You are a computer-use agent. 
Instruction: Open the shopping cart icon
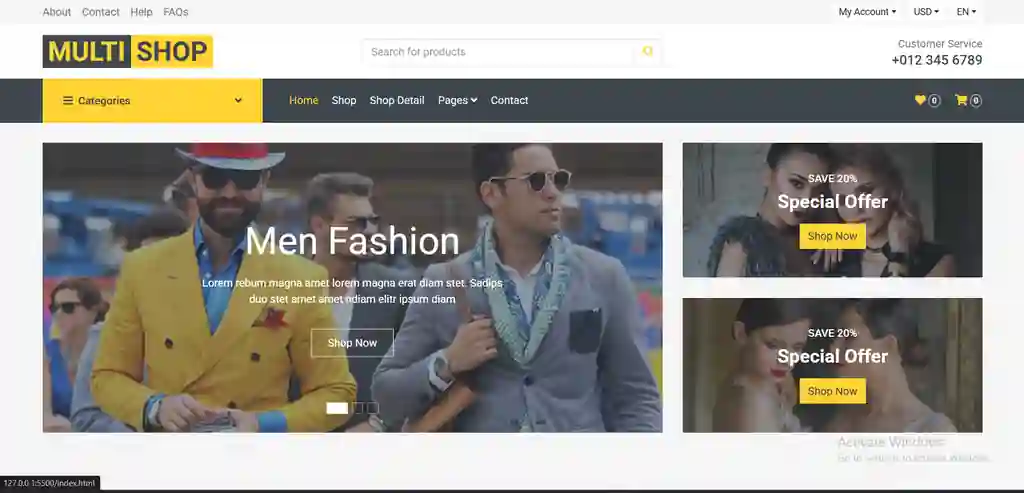click(x=961, y=100)
